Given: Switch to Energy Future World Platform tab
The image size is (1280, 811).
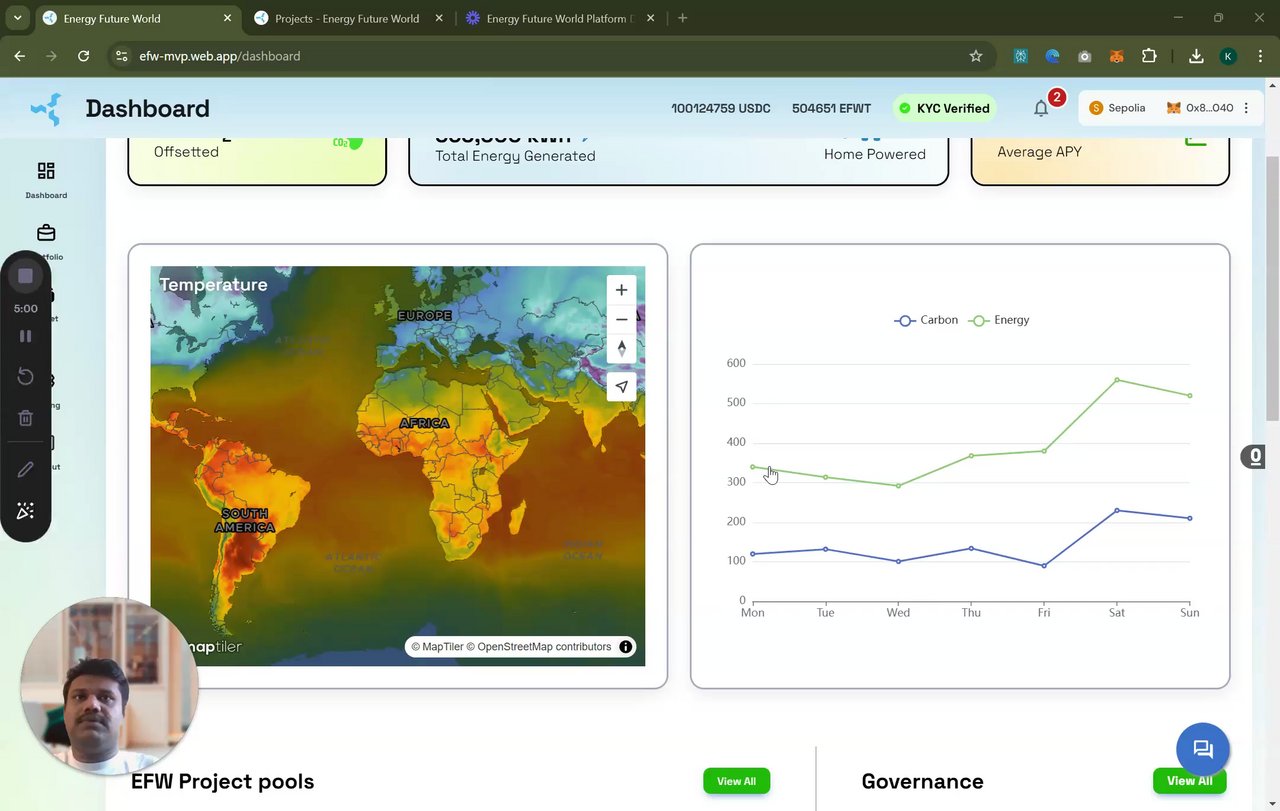Looking at the screenshot, I should pos(559,18).
